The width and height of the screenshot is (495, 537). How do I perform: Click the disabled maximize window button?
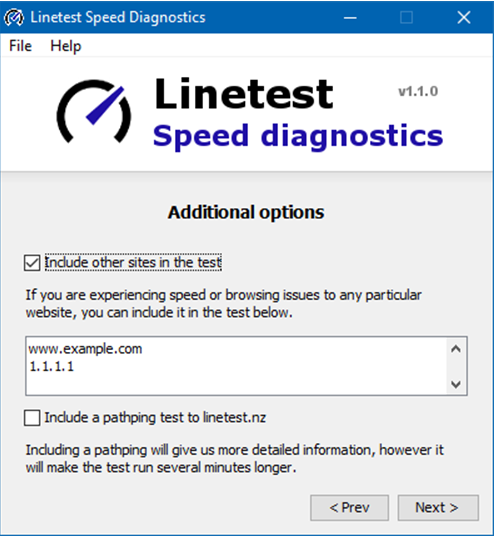click(406, 17)
